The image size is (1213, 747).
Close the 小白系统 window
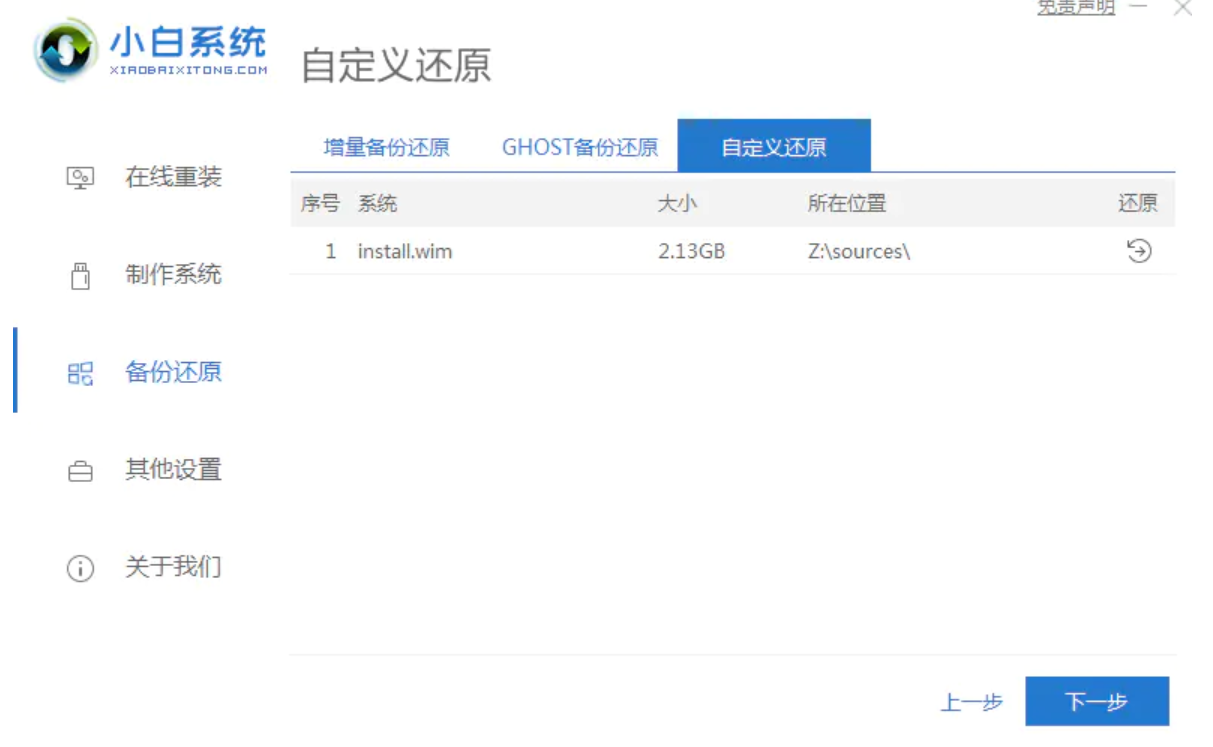tap(1183, 8)
